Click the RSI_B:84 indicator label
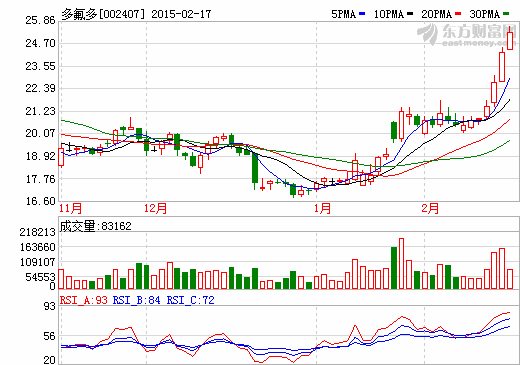 [x=136, y=300]
